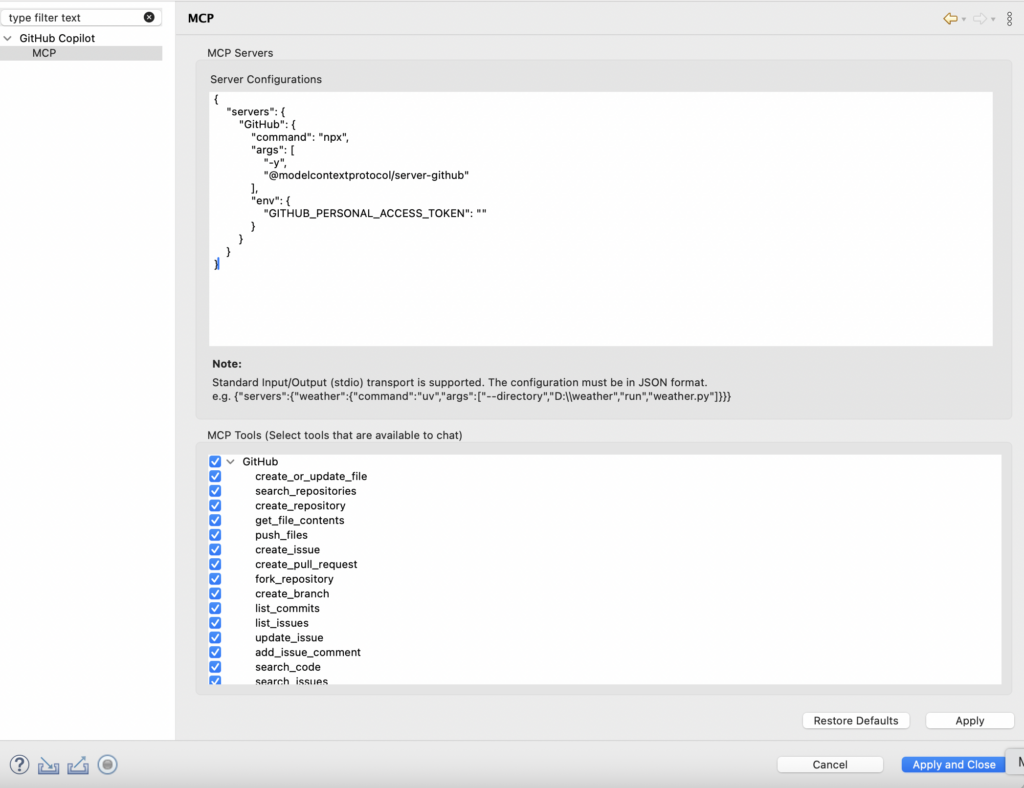Viewport: 1024px width, 788px height.
Task: Clear the filter text using the x icon
Action: 150,17
